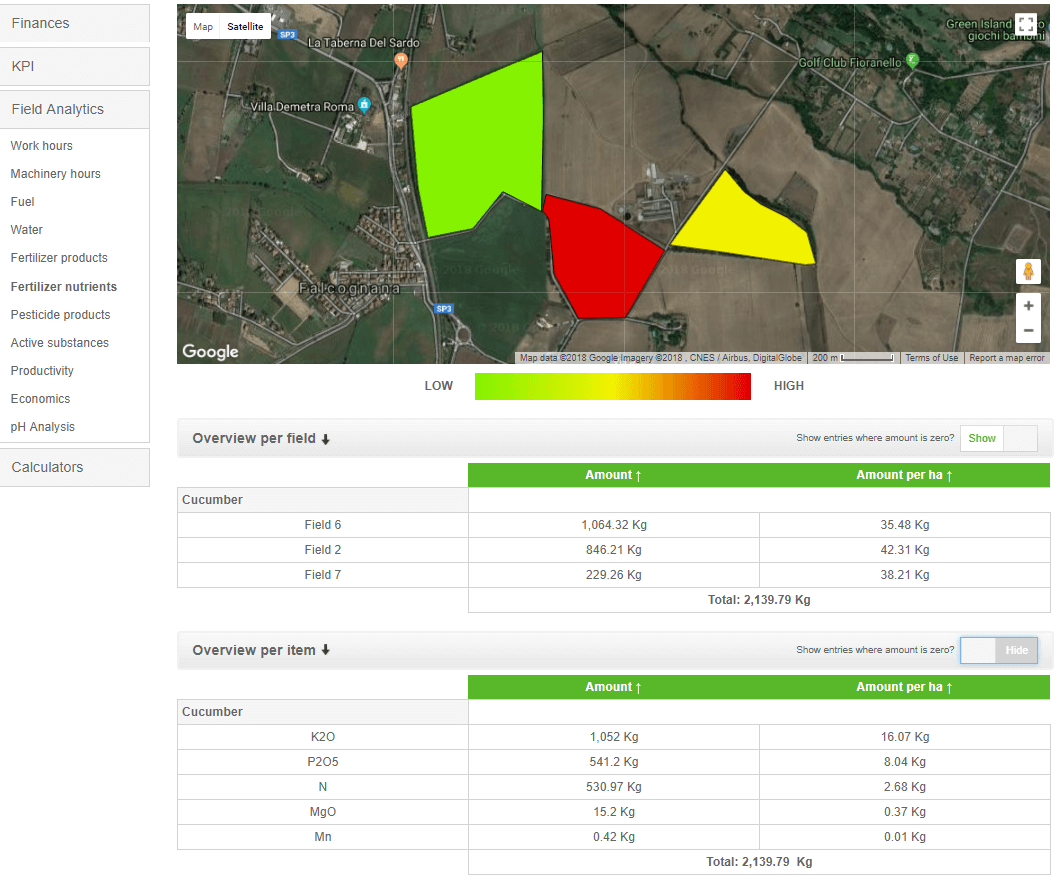This screenshot has width=1060, height=882.
Task: Switch map to Satellite view
Action: 245,27
